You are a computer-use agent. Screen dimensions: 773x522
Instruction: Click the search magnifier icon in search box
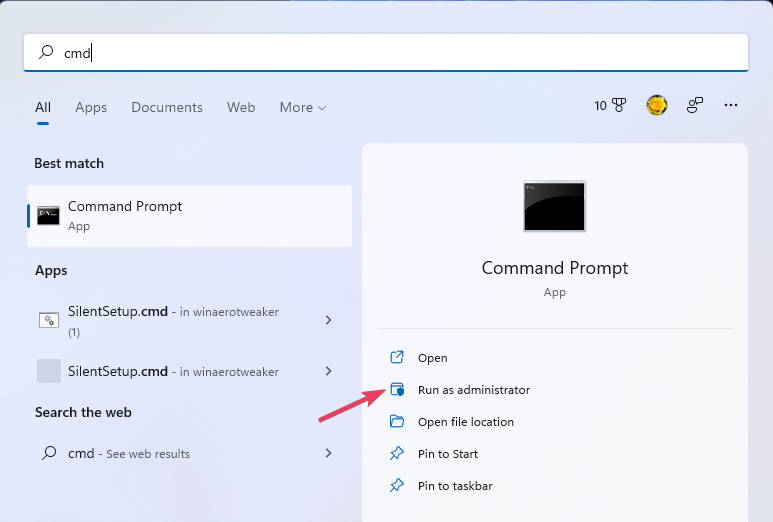(x=46, y=52)
